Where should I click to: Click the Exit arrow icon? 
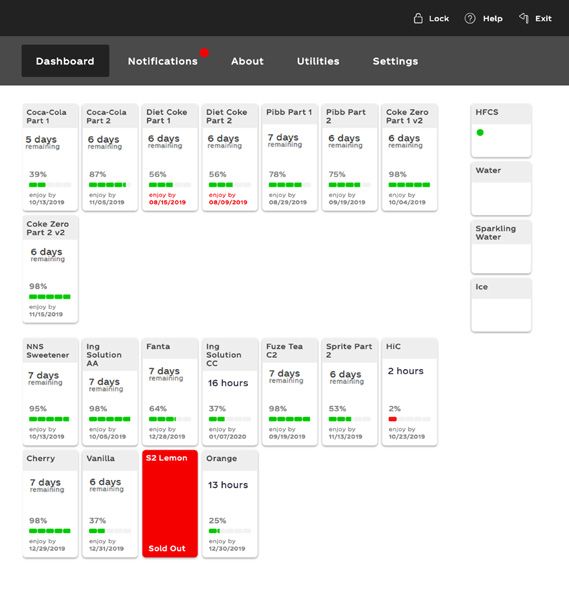coord(523,18)
